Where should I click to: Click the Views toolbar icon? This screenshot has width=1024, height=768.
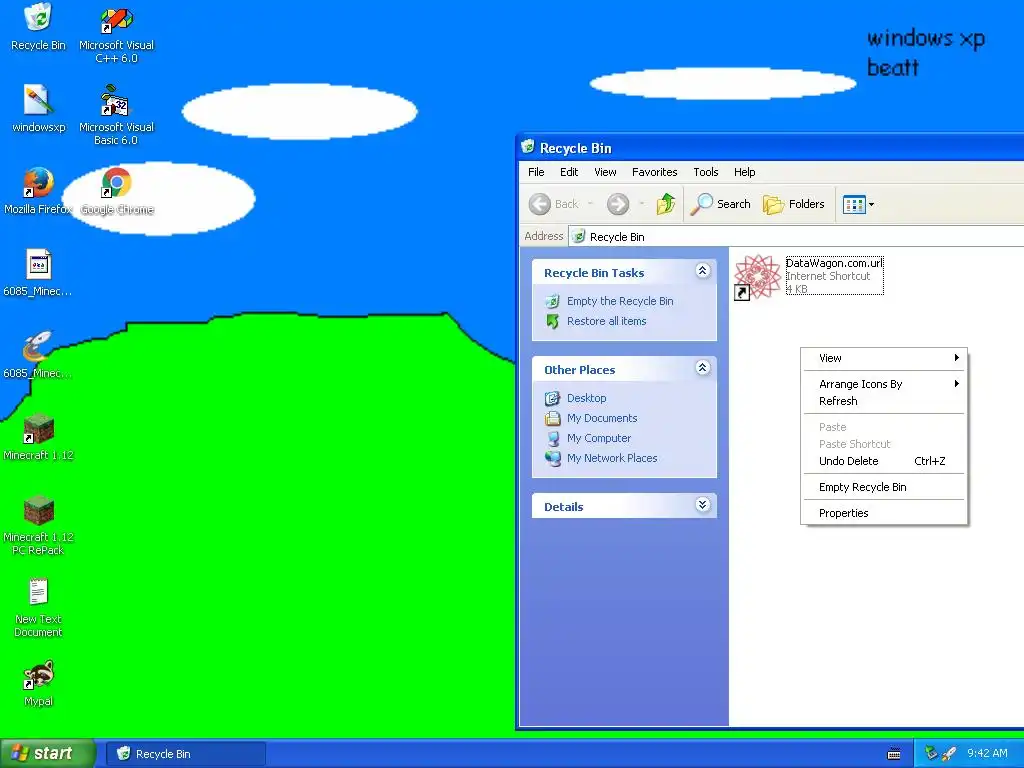pos(854,204)
